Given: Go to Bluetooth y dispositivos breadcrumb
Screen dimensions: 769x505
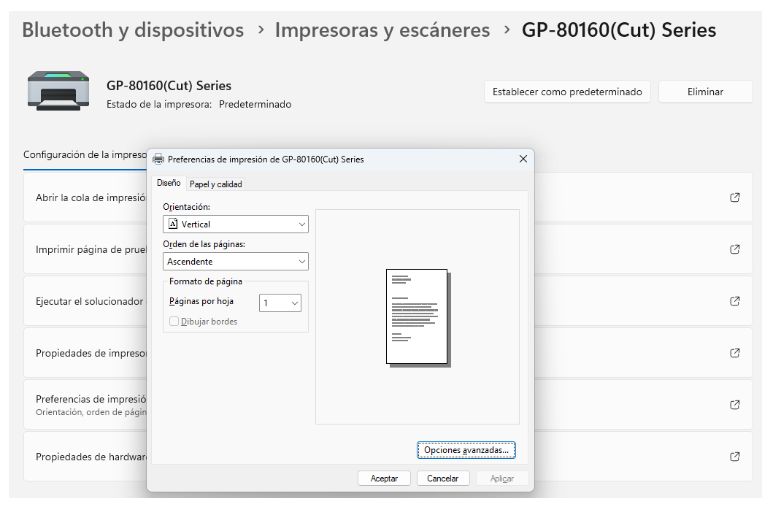Looking at the screenshot, I should click(x=133, y=30).
